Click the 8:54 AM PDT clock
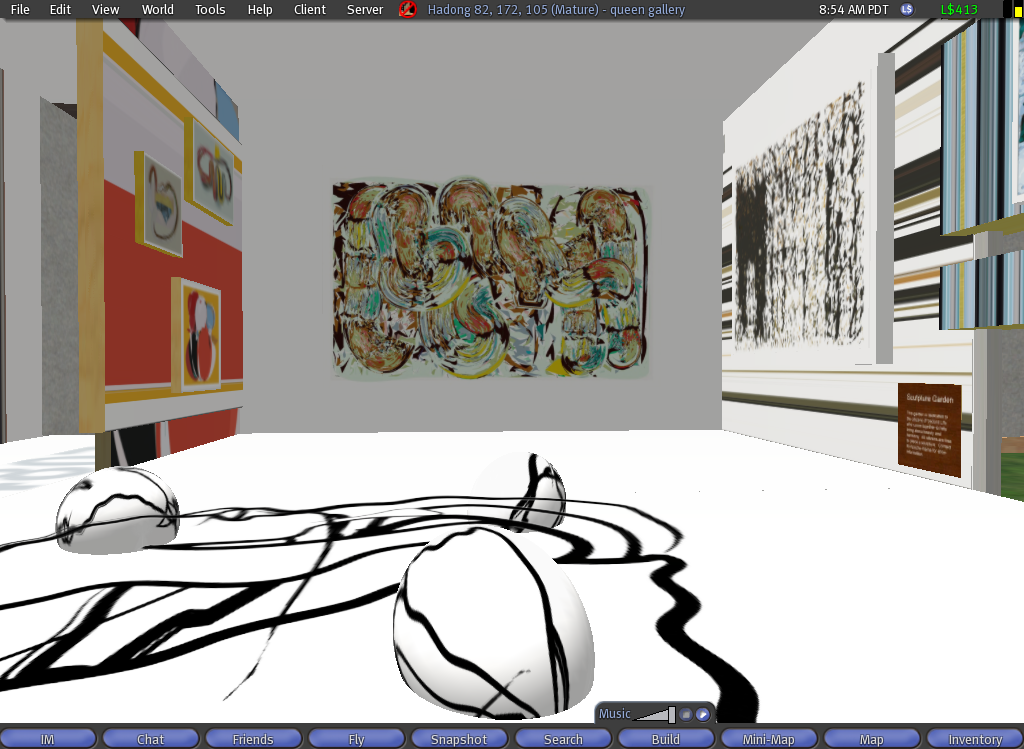 point(854,10)
